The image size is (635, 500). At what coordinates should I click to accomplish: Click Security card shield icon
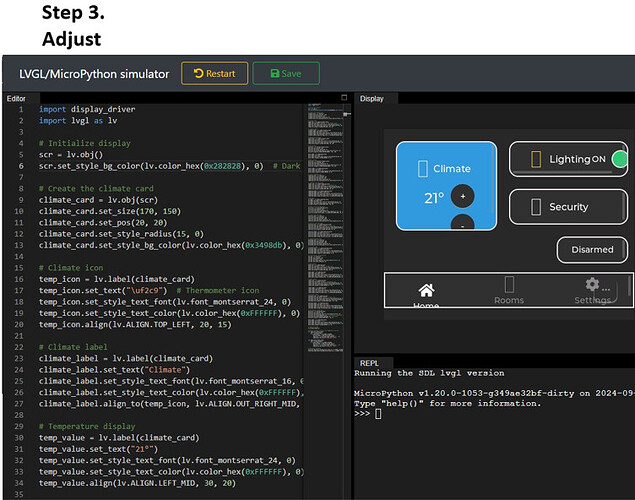tap(536, 207)
